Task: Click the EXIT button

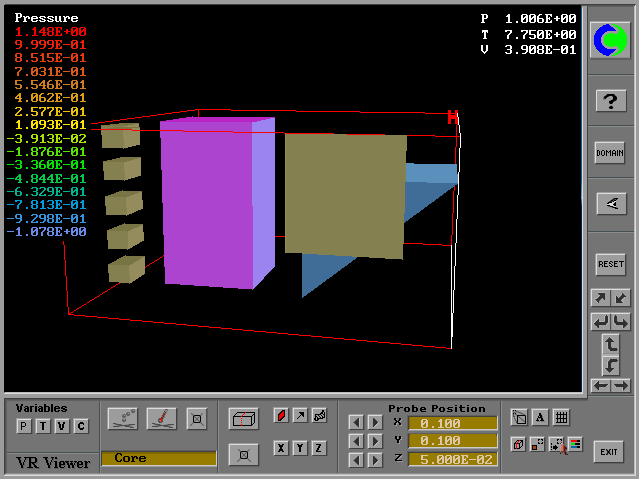Action: 609,452
